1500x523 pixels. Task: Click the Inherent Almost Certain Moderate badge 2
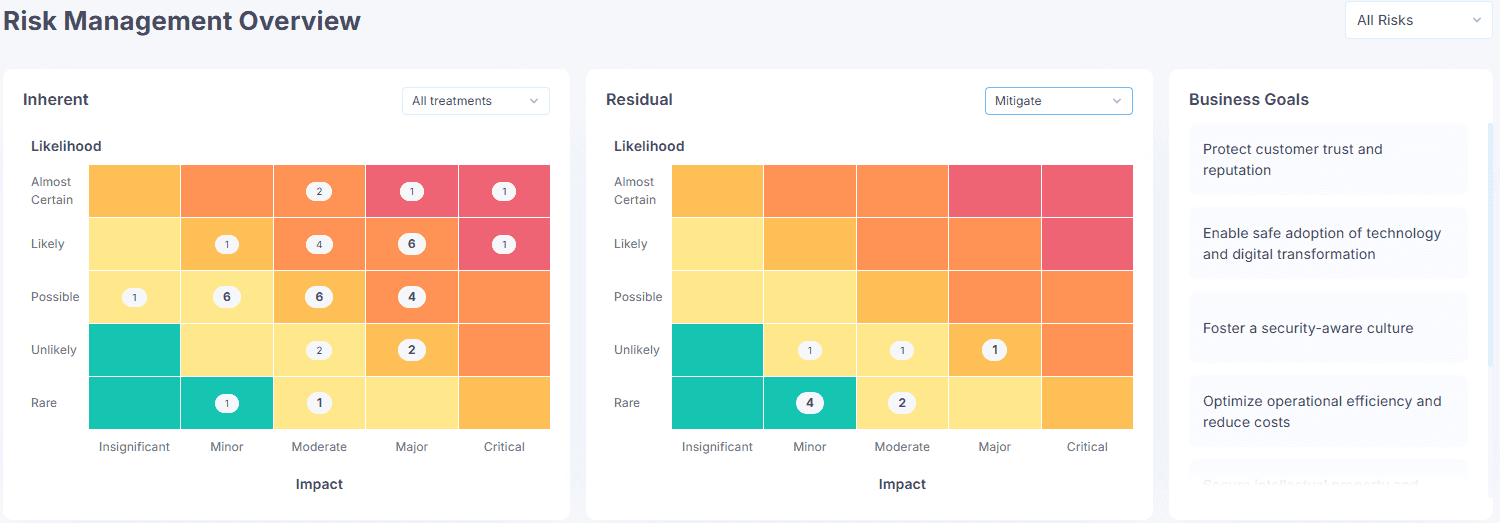[x=319, y=191]
